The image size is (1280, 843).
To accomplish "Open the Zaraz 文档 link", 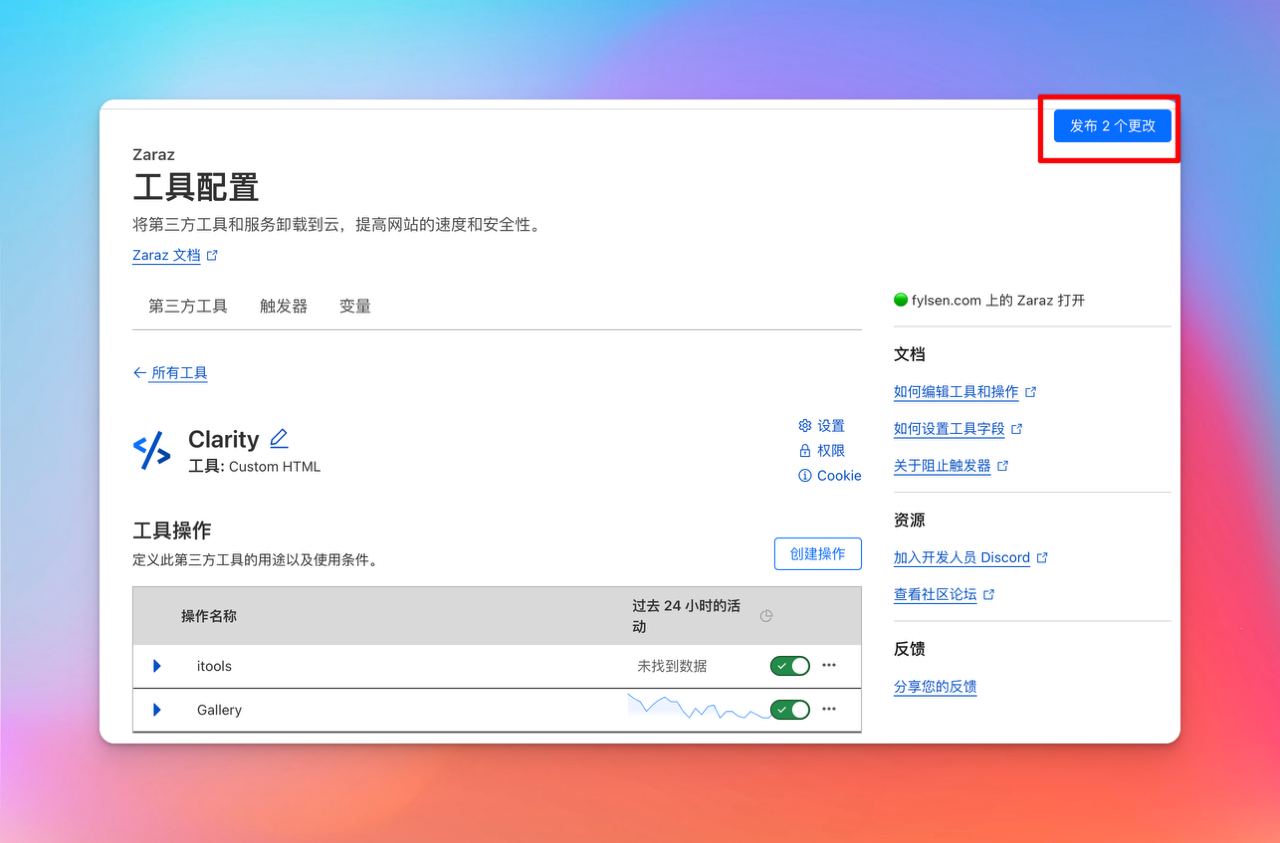I will pos(166,255).
